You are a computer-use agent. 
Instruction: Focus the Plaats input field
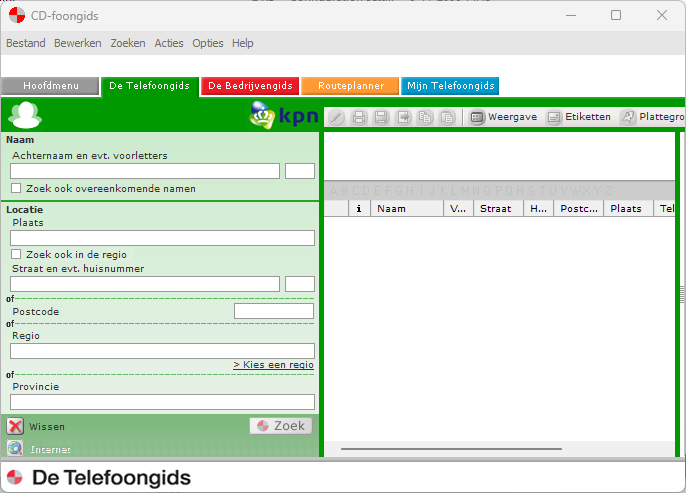pyautogui.click(x=162, y=238)
